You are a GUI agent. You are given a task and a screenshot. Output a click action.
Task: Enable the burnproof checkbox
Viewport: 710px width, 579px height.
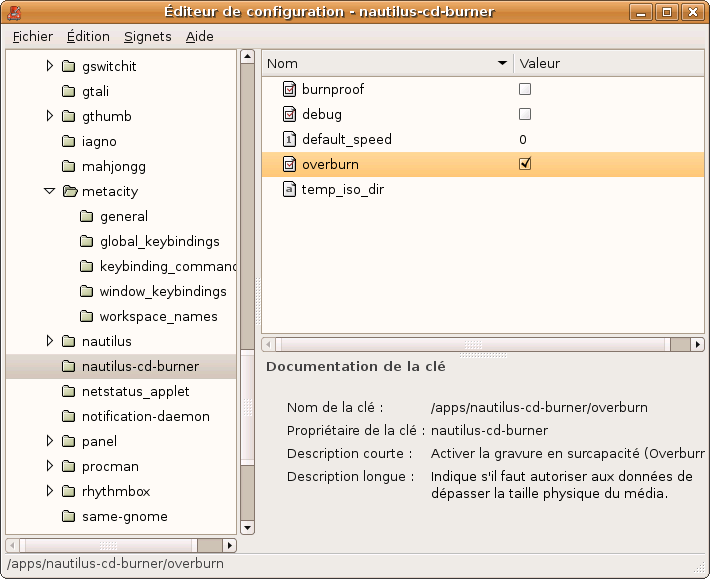(525, 89)
